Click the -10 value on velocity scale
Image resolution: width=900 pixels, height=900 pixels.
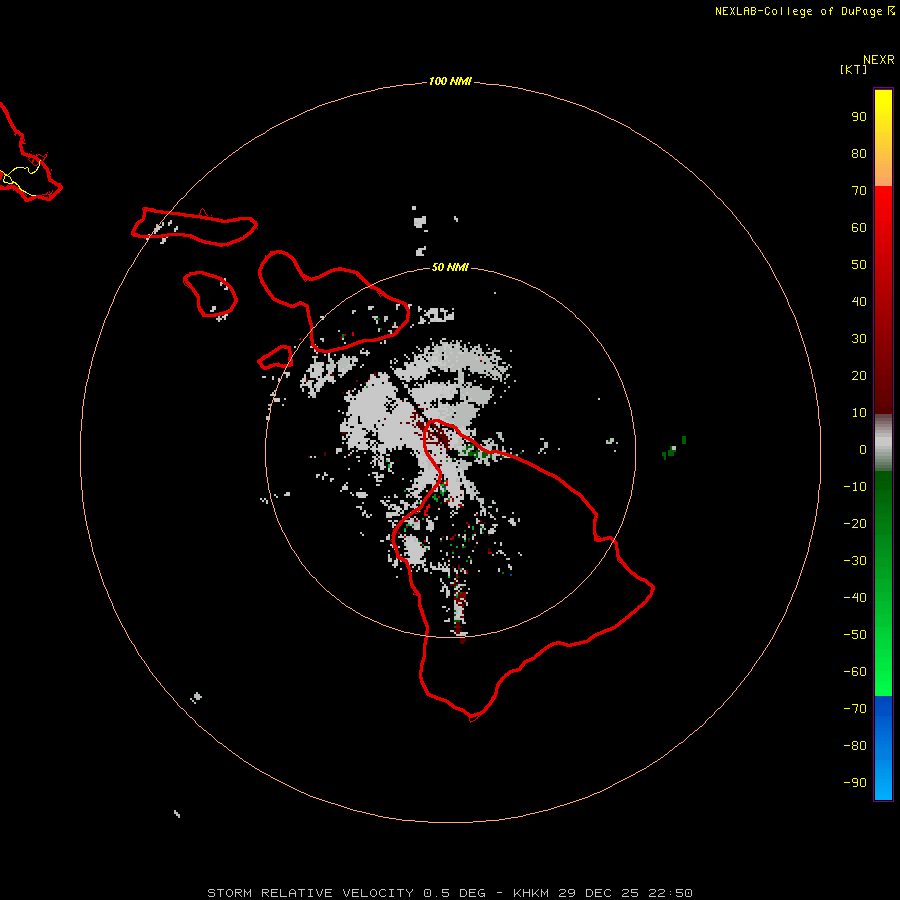855,487
